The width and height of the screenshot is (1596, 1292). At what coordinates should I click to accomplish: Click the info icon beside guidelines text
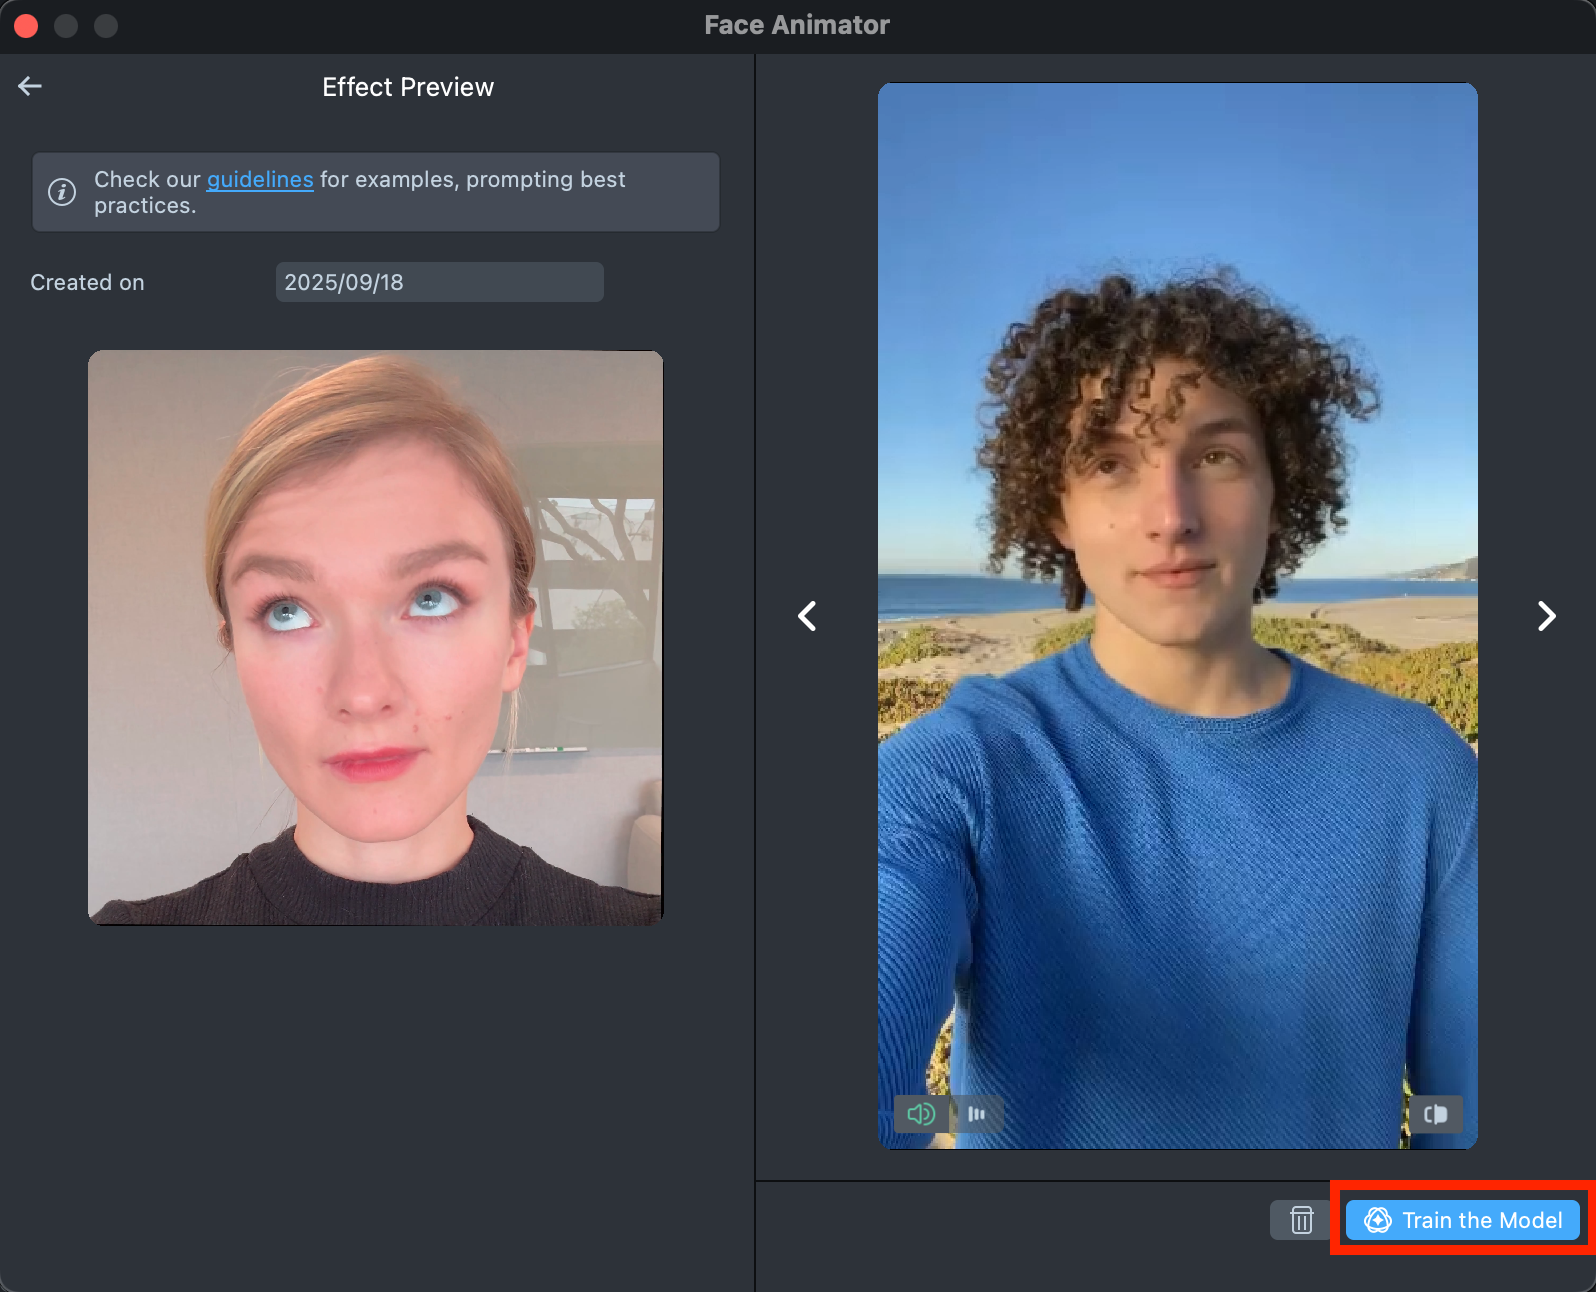click(x=62, y=192)
